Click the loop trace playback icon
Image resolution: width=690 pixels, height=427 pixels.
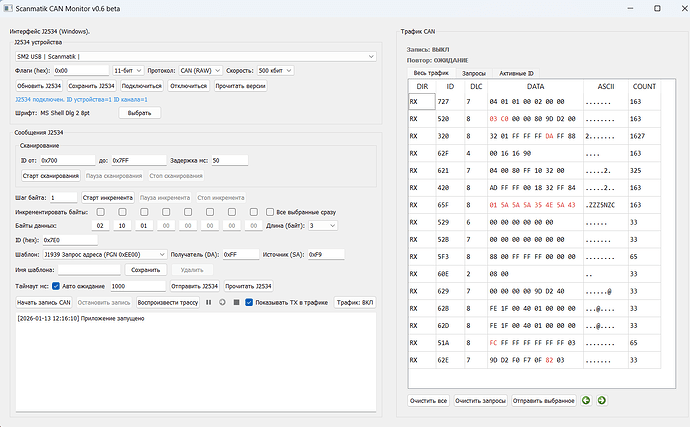coord(222,301)
